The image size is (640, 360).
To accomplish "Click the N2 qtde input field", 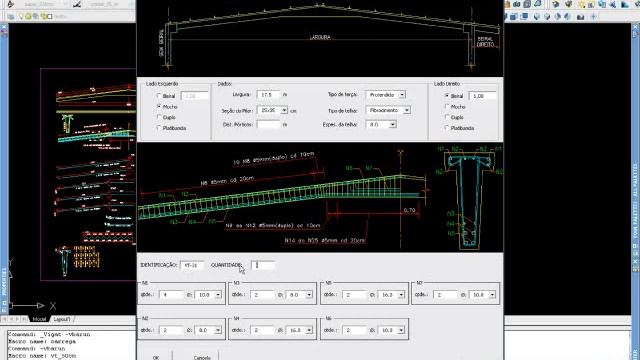I will pos(172,330).
